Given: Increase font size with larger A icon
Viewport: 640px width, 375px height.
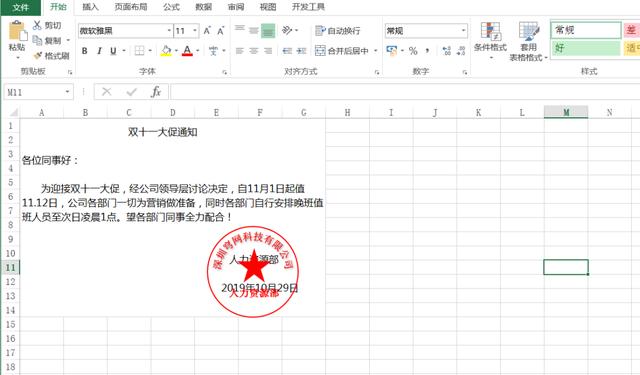Looking at the screenshot, I should point(207,31).
